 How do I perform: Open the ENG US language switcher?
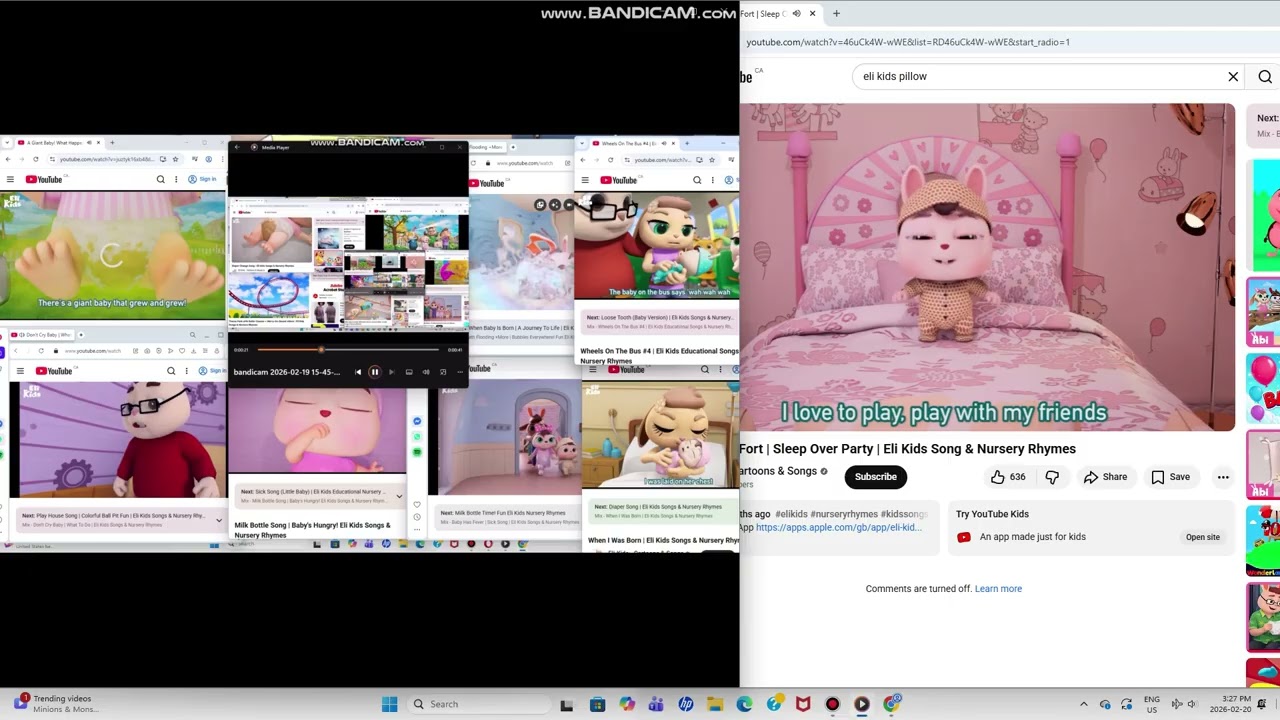coord(1152,704)
